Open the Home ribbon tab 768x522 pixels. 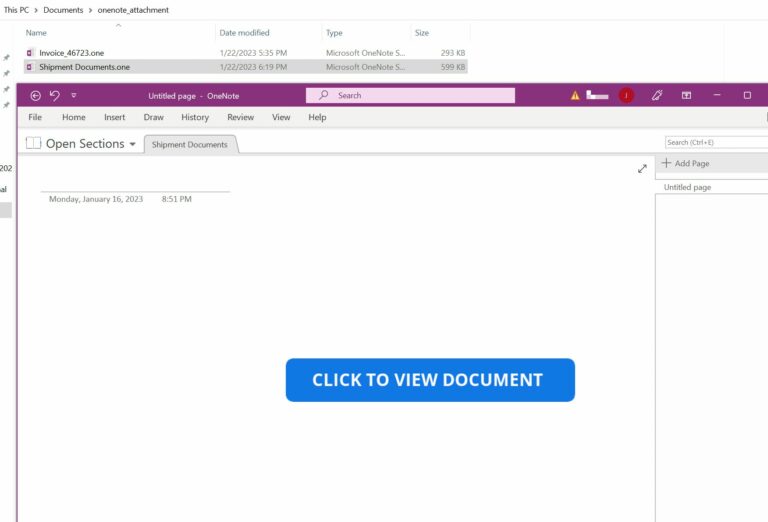pyautogui.click(x=73, y=117)
